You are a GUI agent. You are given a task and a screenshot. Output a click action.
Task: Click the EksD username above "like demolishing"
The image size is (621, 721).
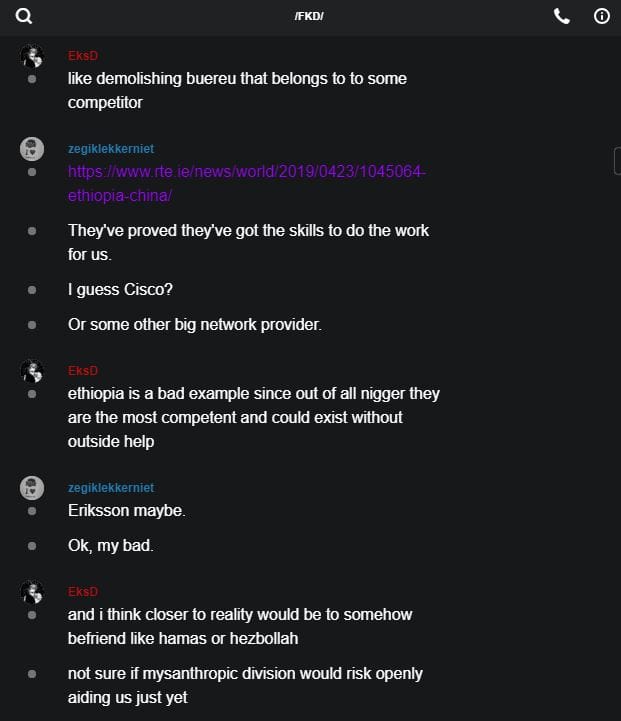click(83, 55)
